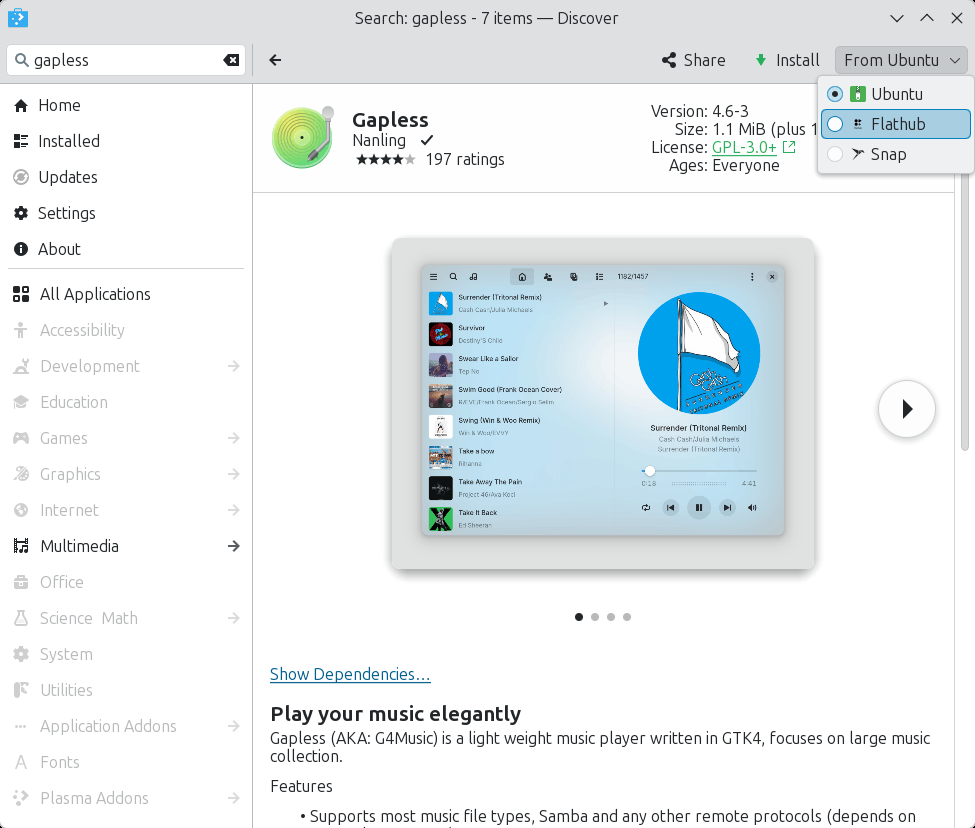
Task: Expand the Games category arrow
Action: (234, 438)
